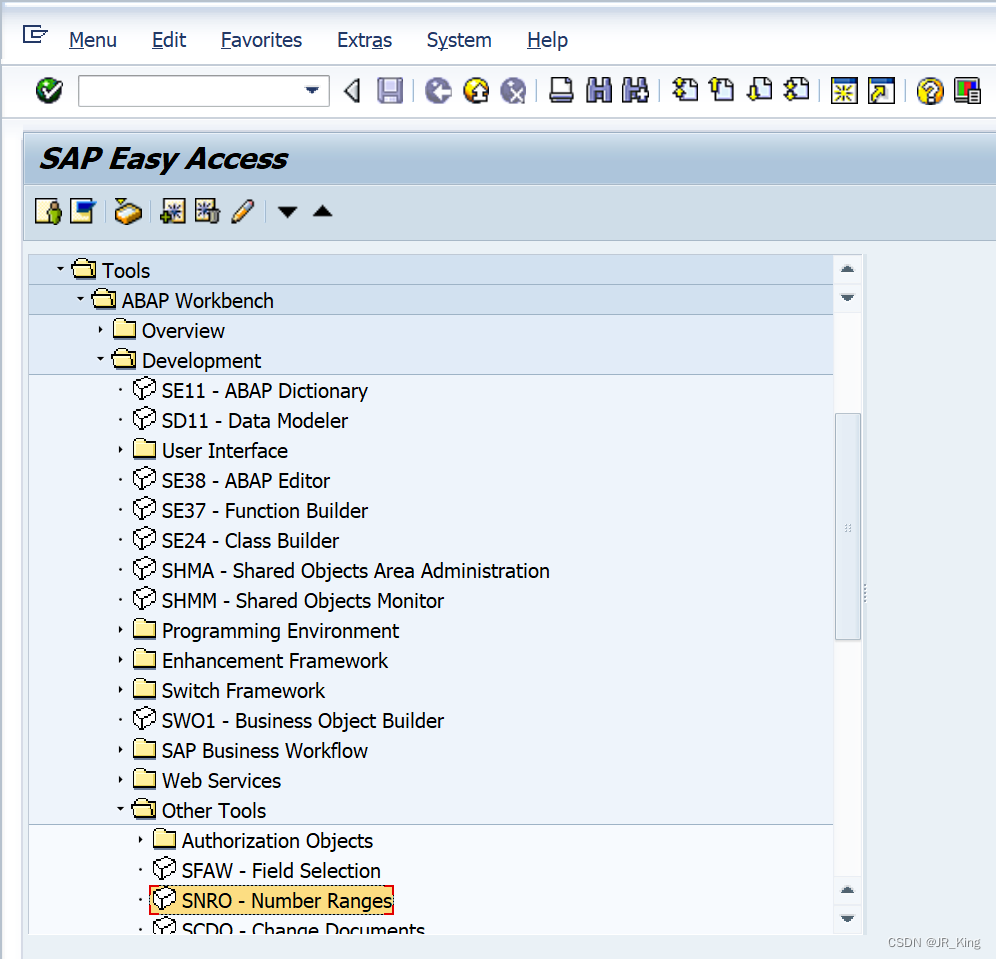Click the green Back arrow icon
996x959 pixels.
[x=438, y=91]
